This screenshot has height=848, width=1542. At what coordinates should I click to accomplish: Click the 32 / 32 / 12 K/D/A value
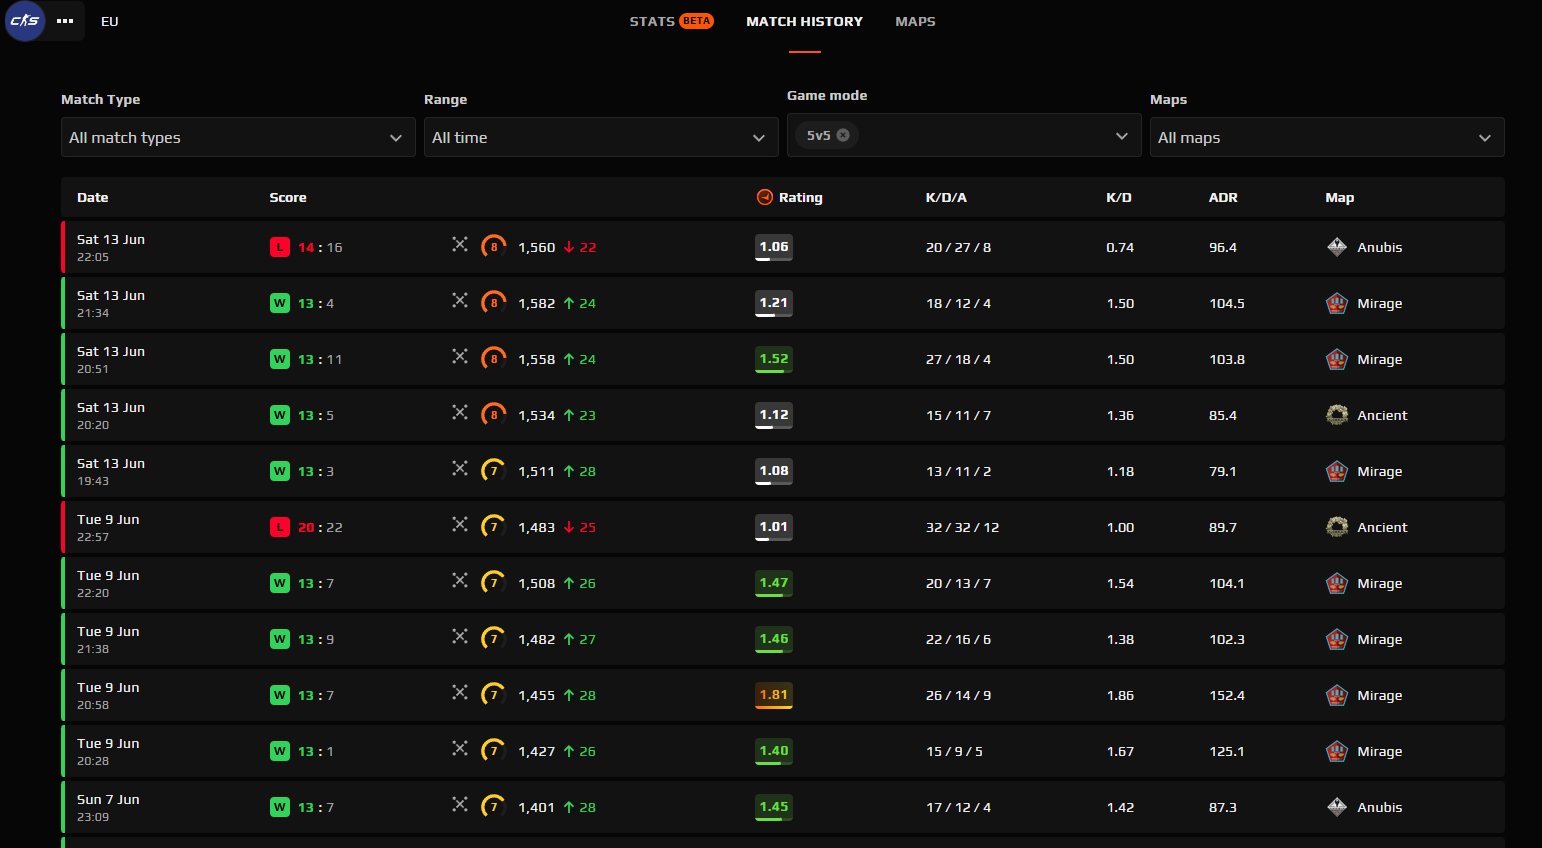962,527
